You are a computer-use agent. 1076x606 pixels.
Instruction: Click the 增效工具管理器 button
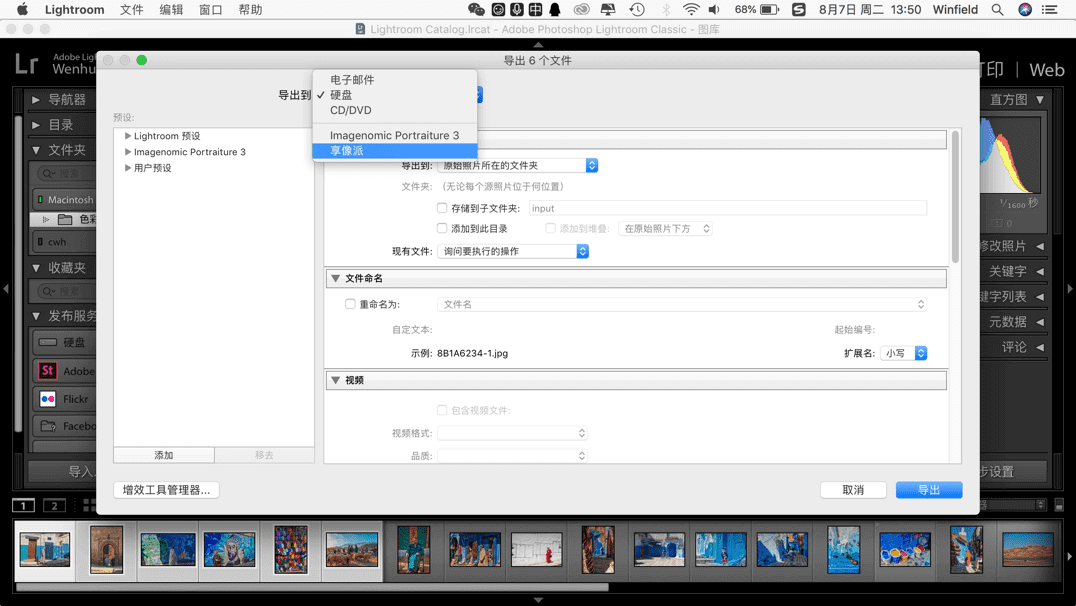pyautogui.click(x=166, y=490)
